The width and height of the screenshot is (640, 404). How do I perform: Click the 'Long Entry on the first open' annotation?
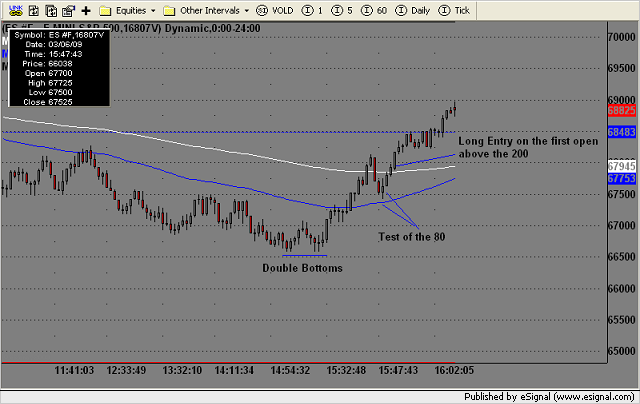[528, 141]
